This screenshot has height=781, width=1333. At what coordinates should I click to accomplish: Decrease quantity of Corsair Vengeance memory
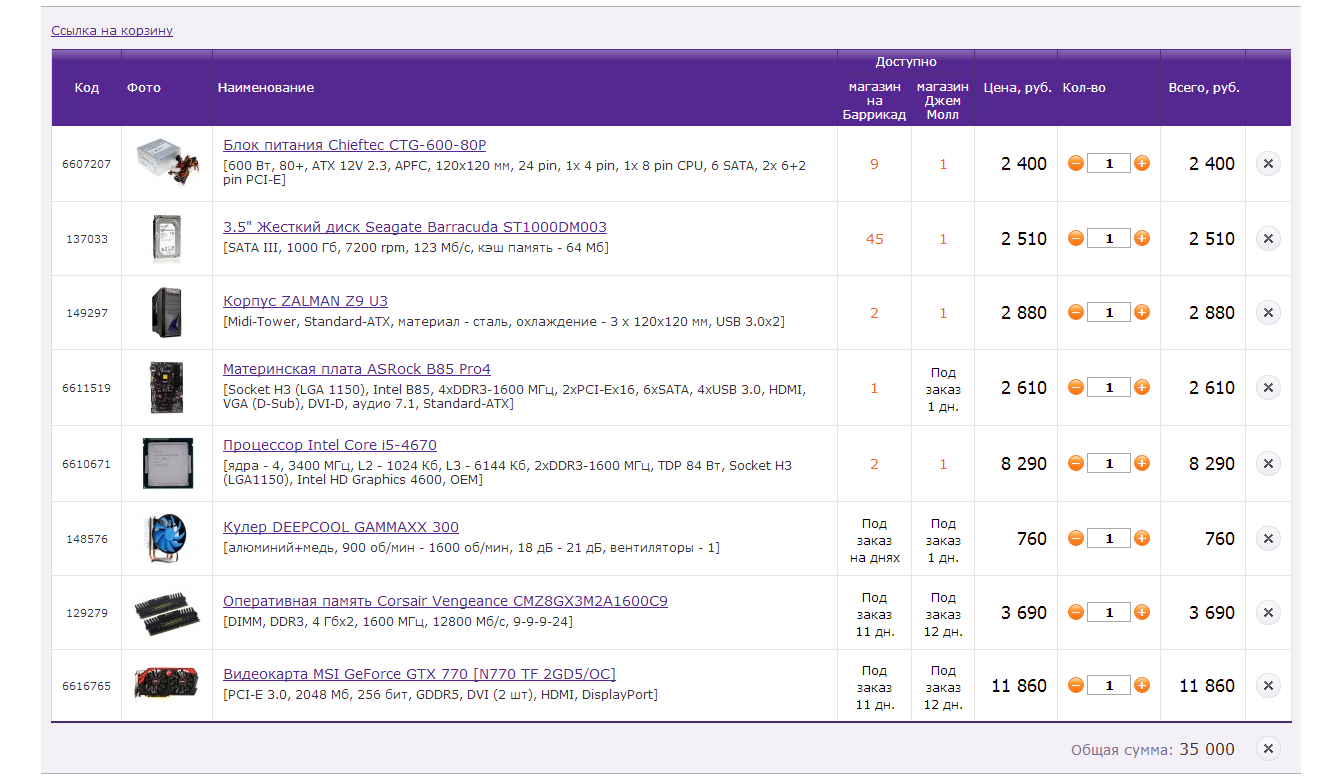pyautogui.click(x=1076, y=612)
